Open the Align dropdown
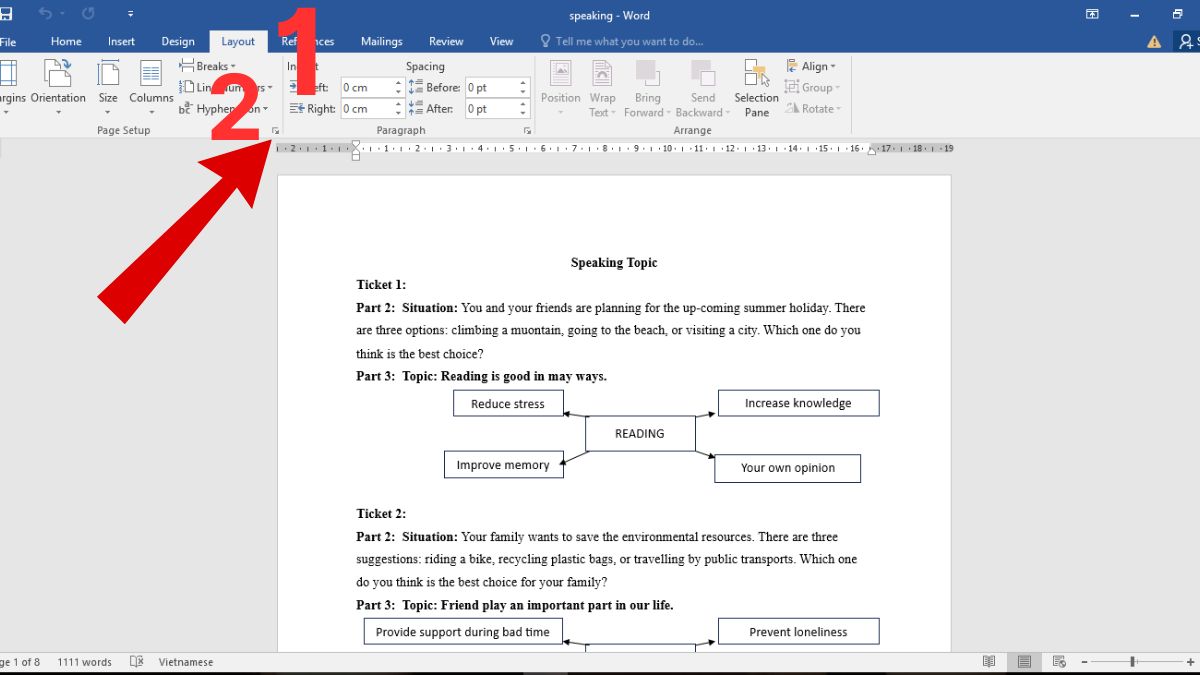The width and height of the screenshot is (1200, 675). tap(811, 66)
